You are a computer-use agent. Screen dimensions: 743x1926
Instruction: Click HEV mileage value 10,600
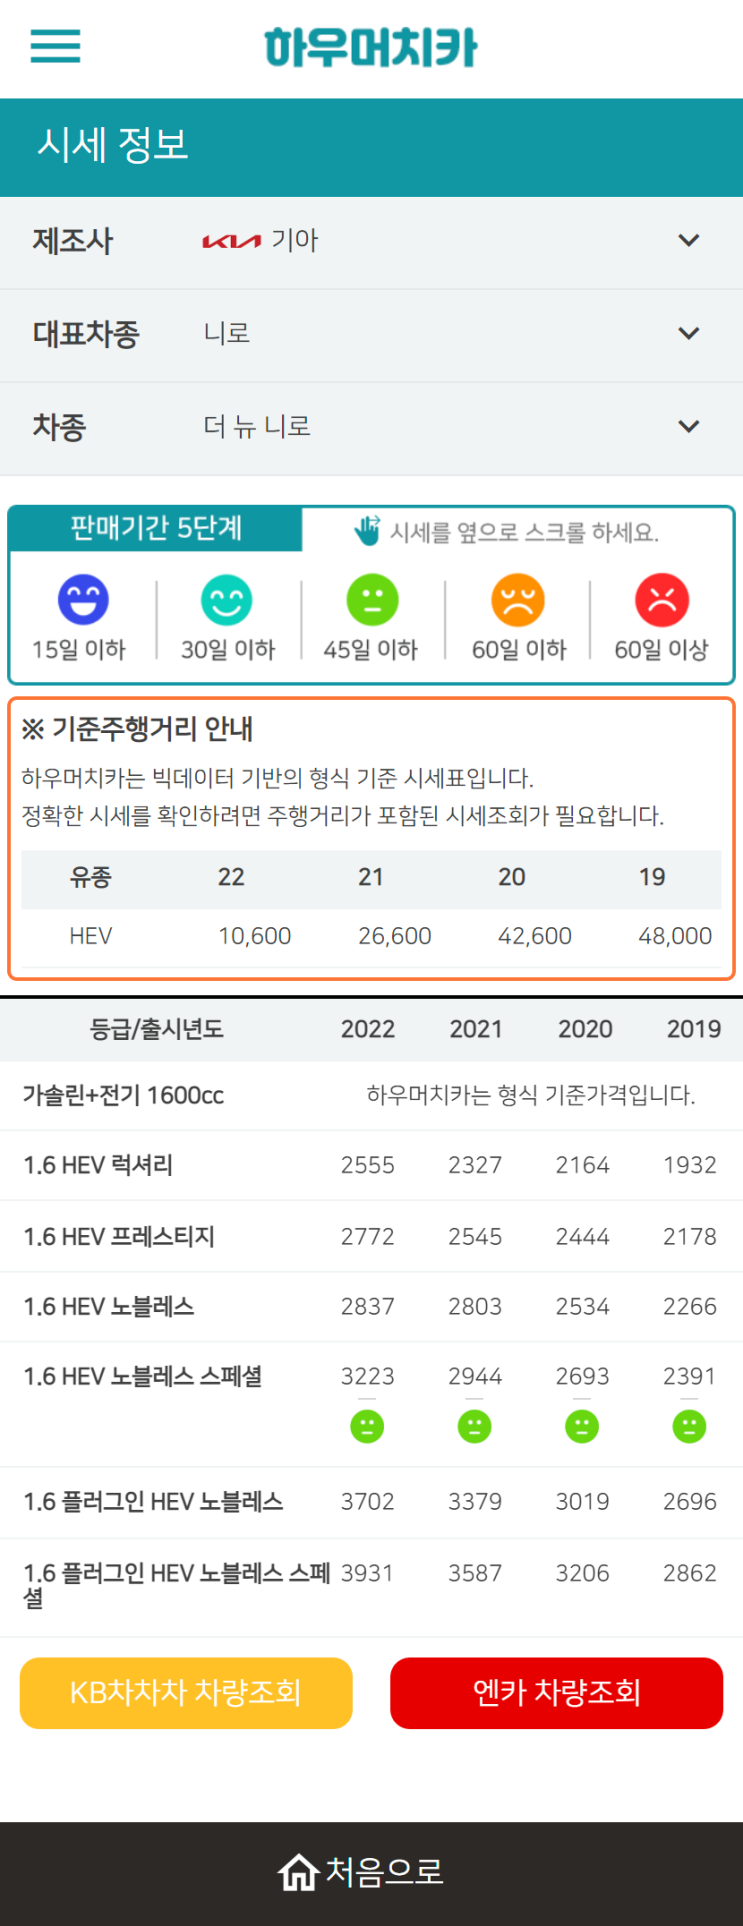tap(254, 936)
